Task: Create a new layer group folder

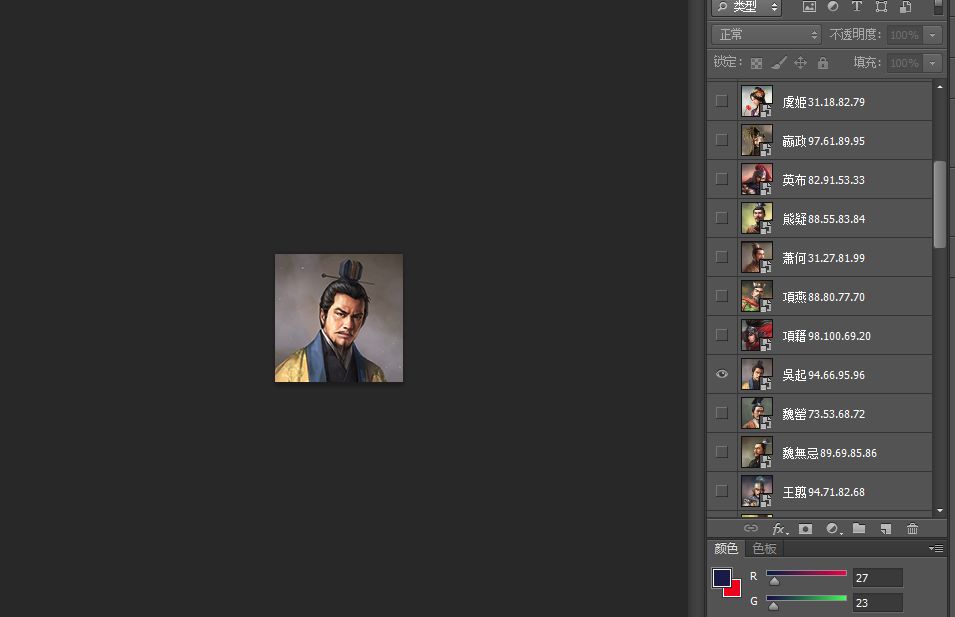Action: pos(859,528)
